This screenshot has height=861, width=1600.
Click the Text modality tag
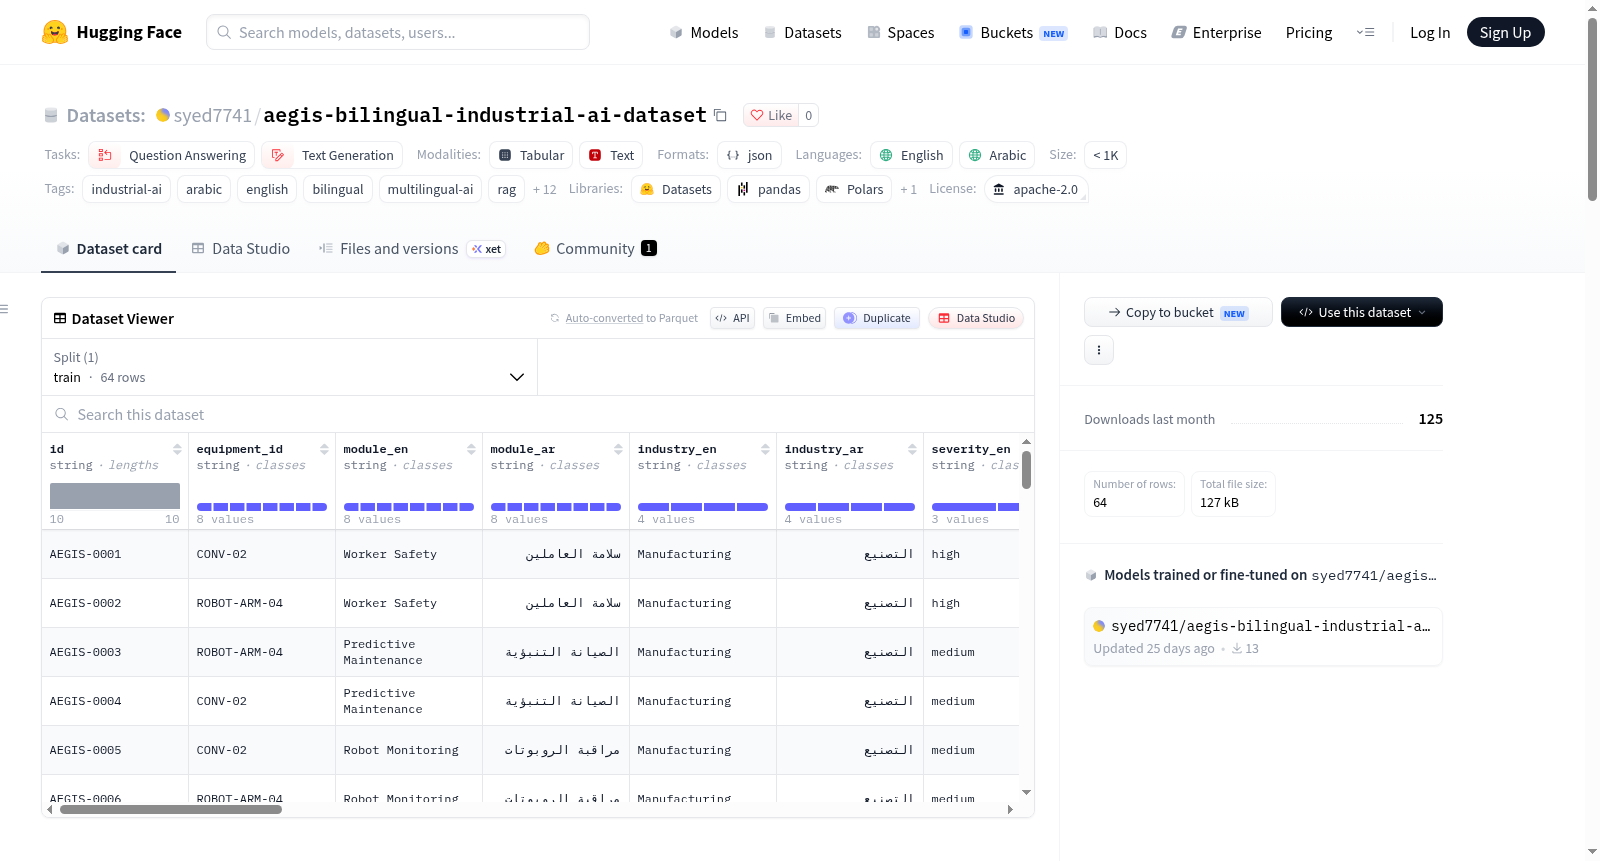[611, 155]
